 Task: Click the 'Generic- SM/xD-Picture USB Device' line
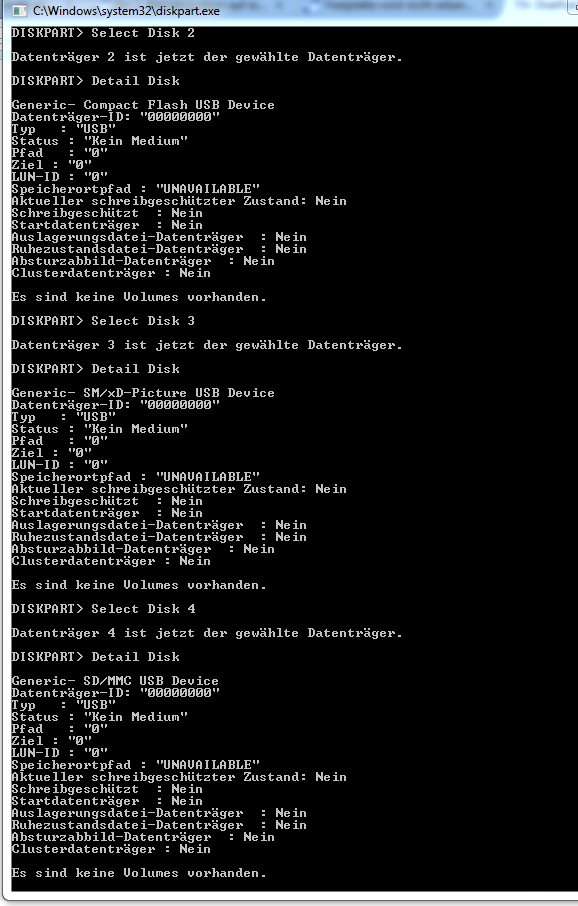pos(143,393)
